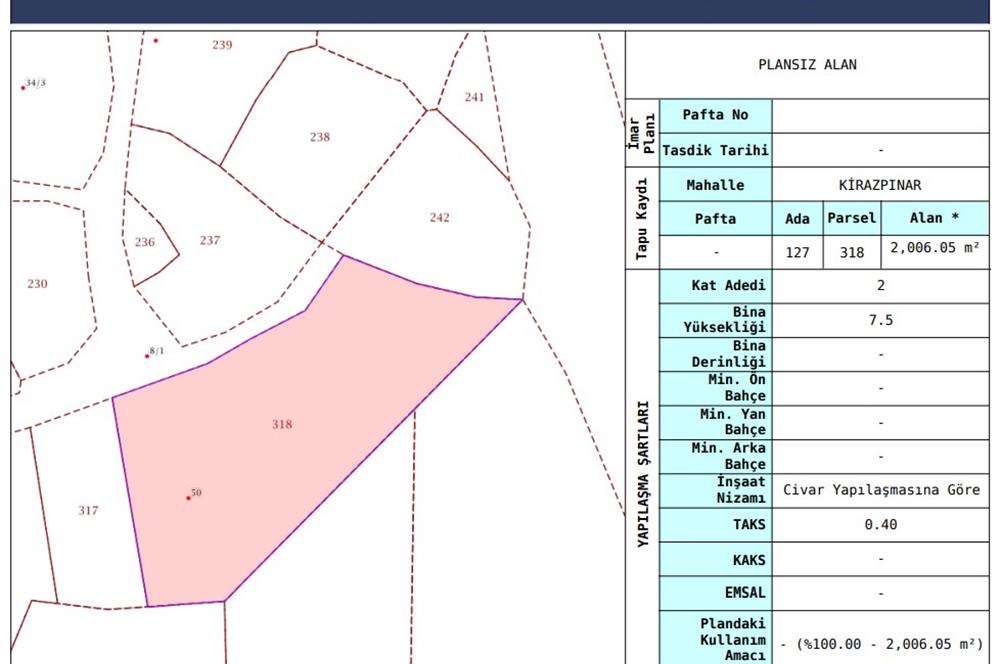This screenshot has height=664, width=1000.
Task: Click the Ada value 127
Action: pyautogui.click(x=797, y=252)
